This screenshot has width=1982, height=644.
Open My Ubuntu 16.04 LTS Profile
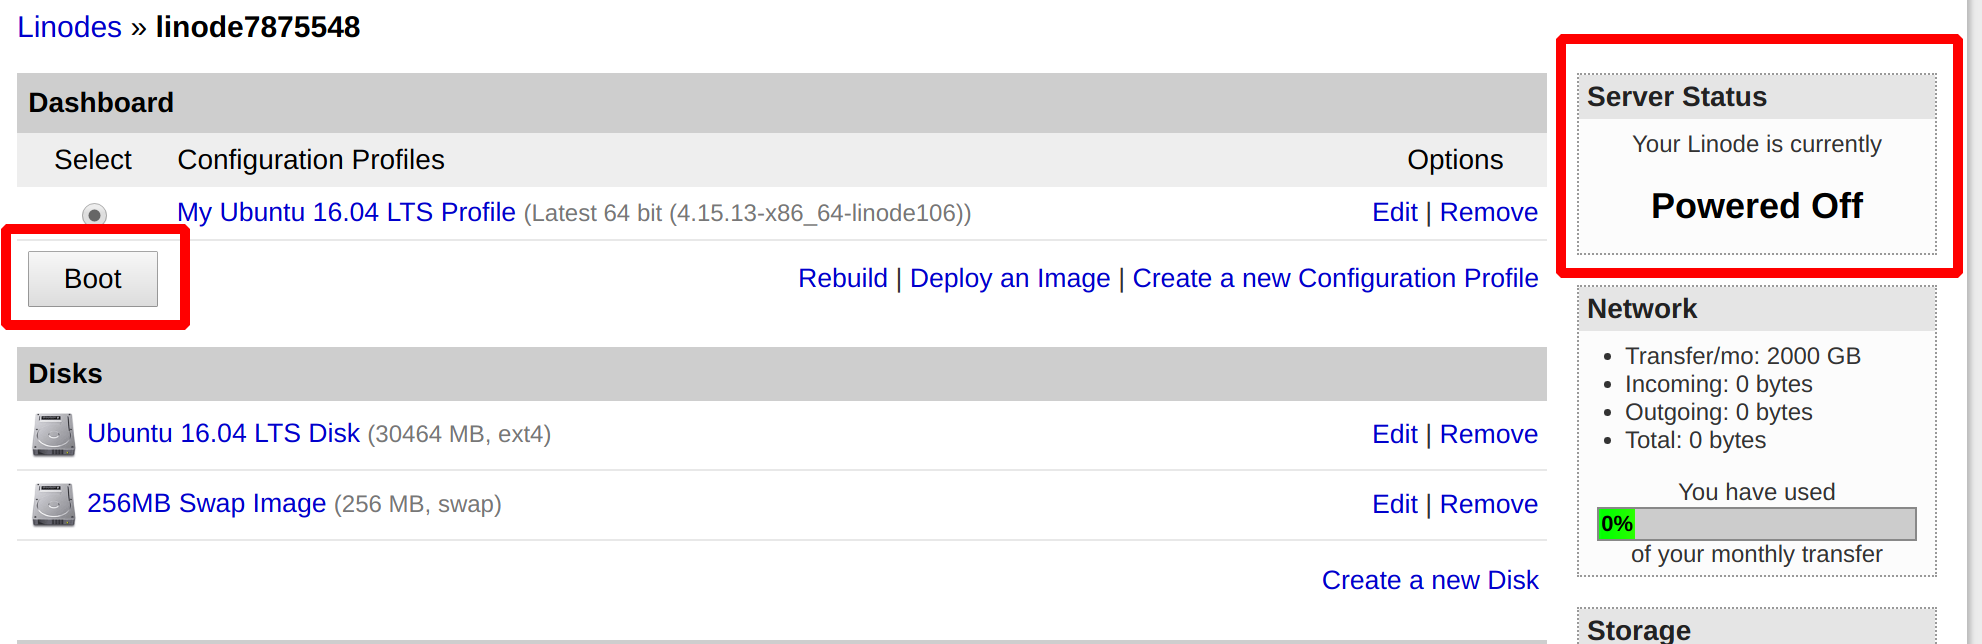[346, 212]
